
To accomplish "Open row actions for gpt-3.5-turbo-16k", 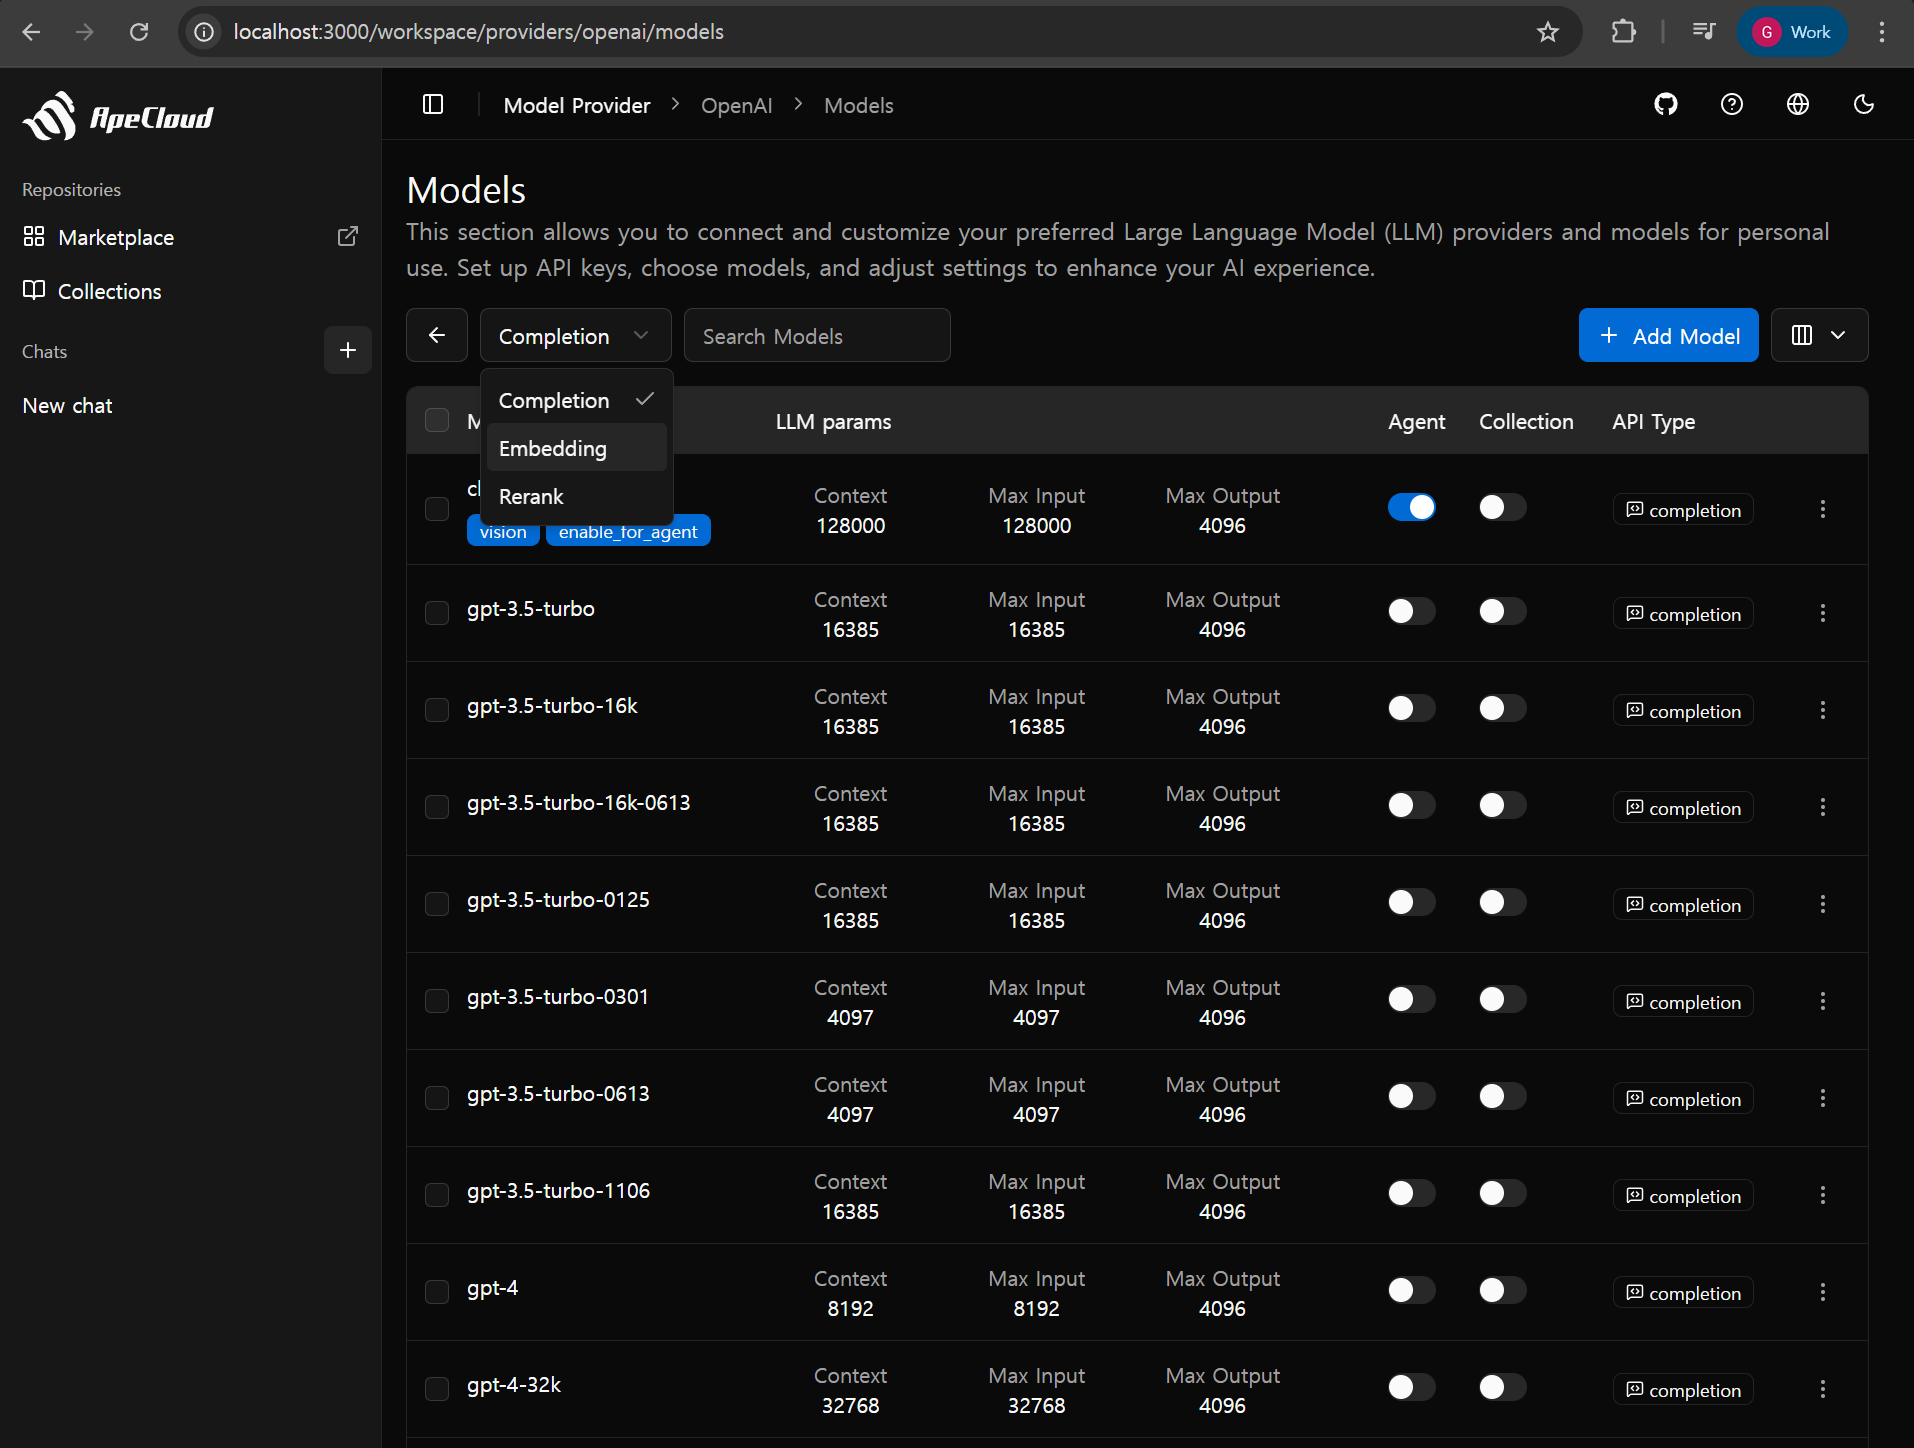I will click(1823, 710).
